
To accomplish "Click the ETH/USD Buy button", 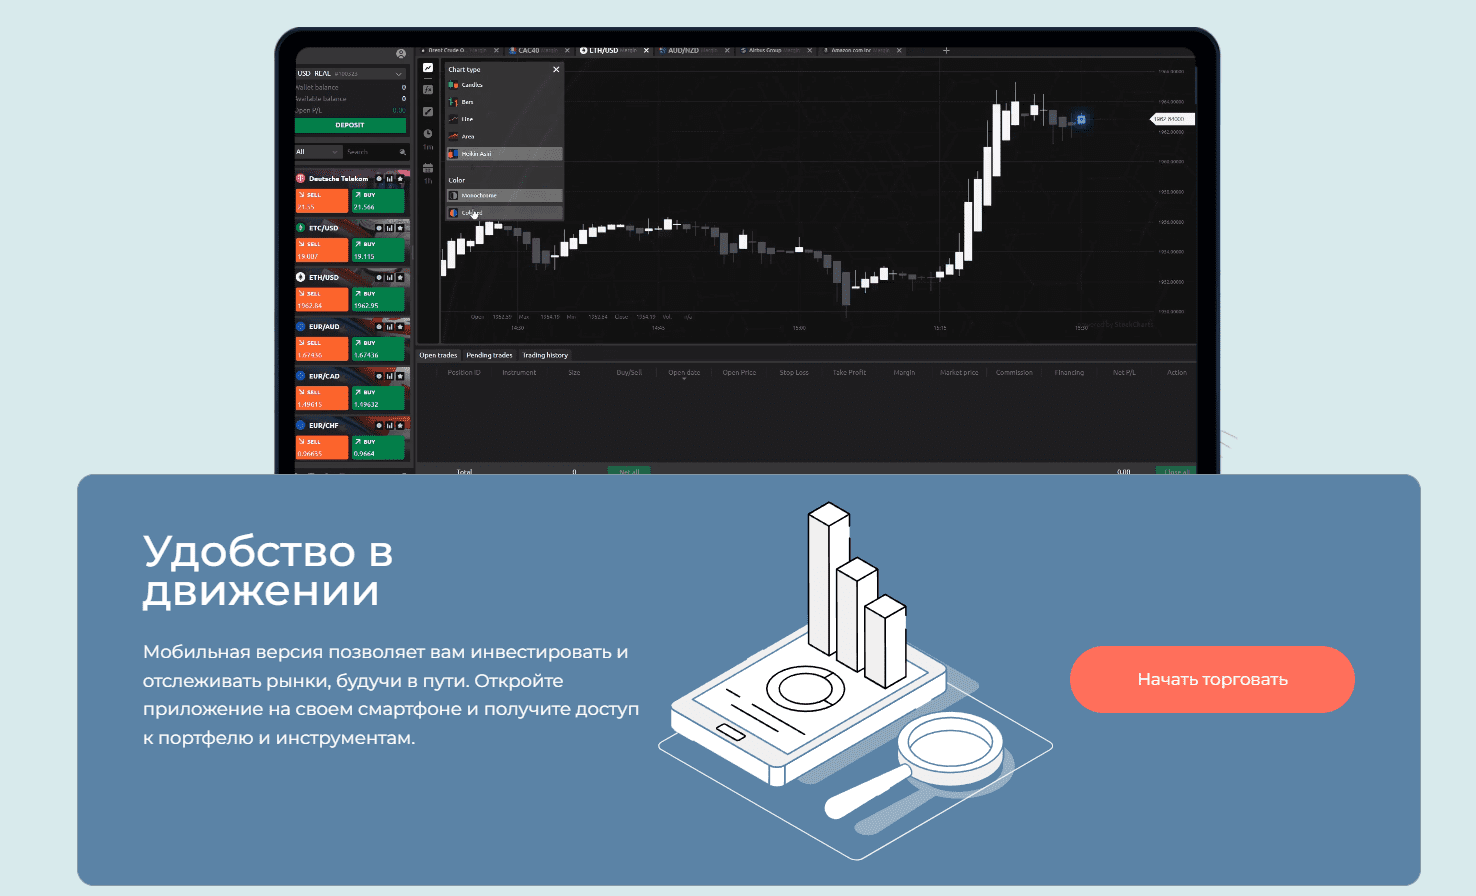I will click(378, 299).
